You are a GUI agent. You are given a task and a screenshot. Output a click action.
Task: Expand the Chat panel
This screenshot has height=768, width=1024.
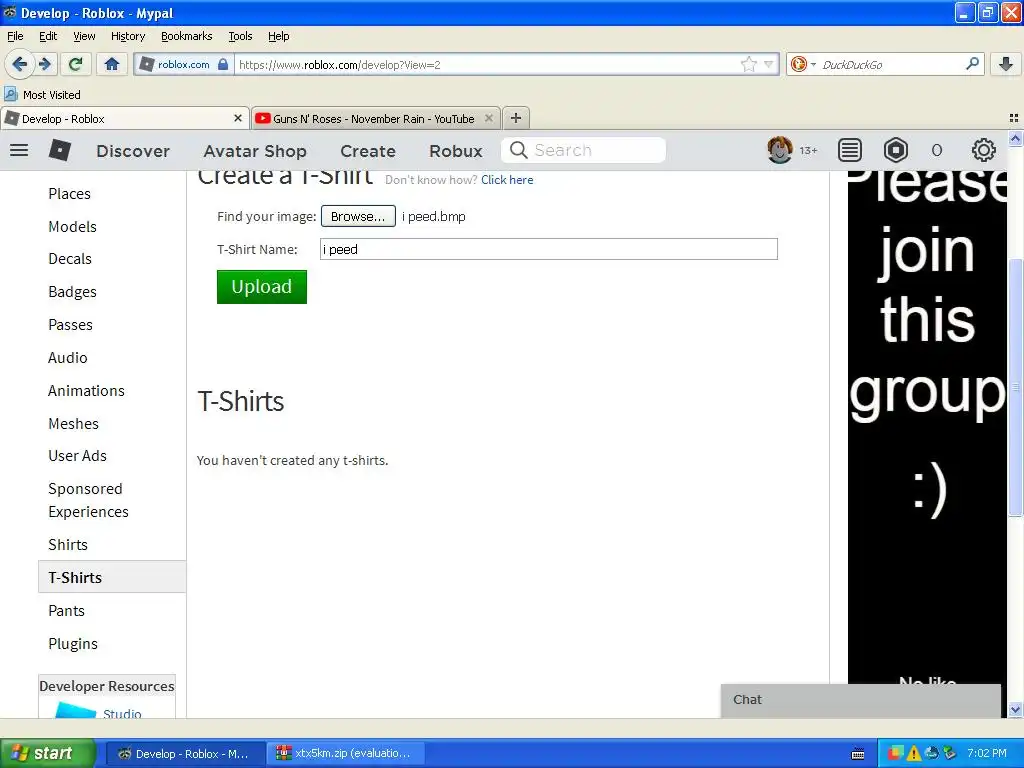point(861,700)
